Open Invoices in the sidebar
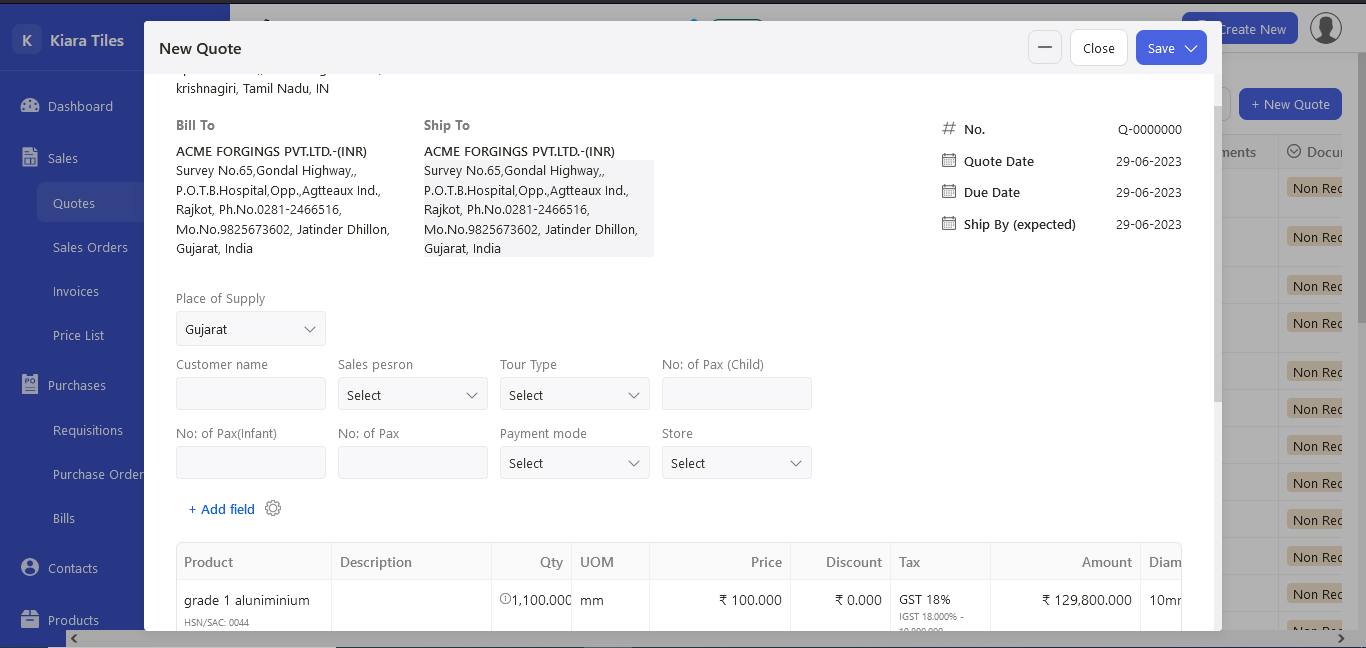The height and width of the screenshot is (648, 1366). pos(76,291)
